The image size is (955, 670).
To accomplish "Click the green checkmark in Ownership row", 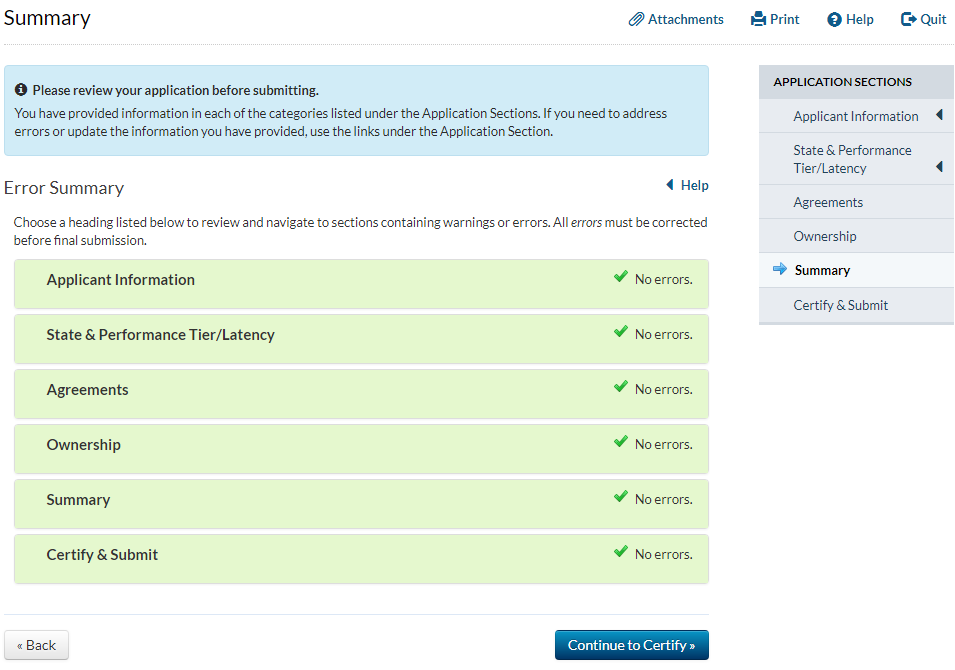I will coord(621,442).
